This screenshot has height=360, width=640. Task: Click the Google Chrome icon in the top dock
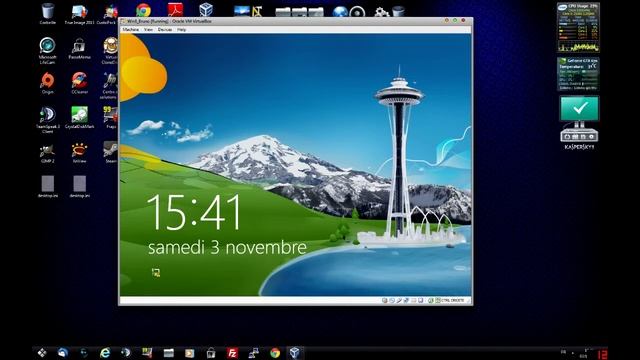pyautogui.click(x=143, y=10)
